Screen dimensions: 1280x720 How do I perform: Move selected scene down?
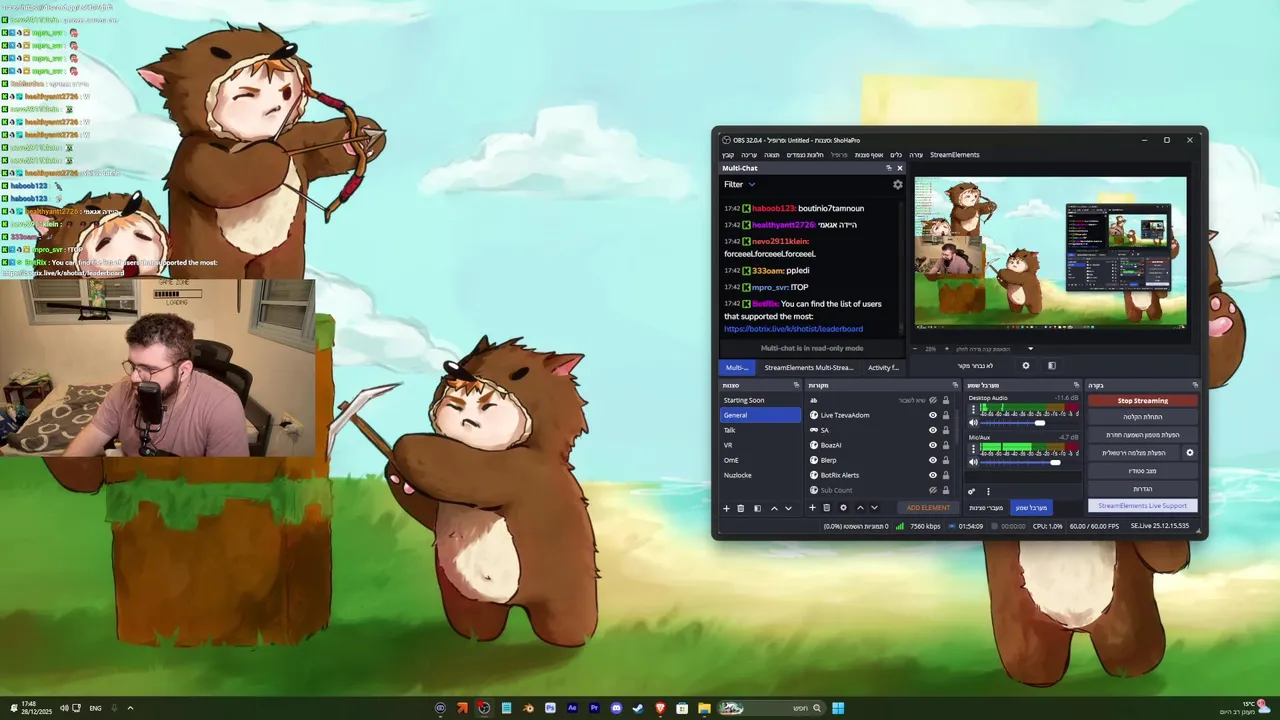[x=788, y=508]
